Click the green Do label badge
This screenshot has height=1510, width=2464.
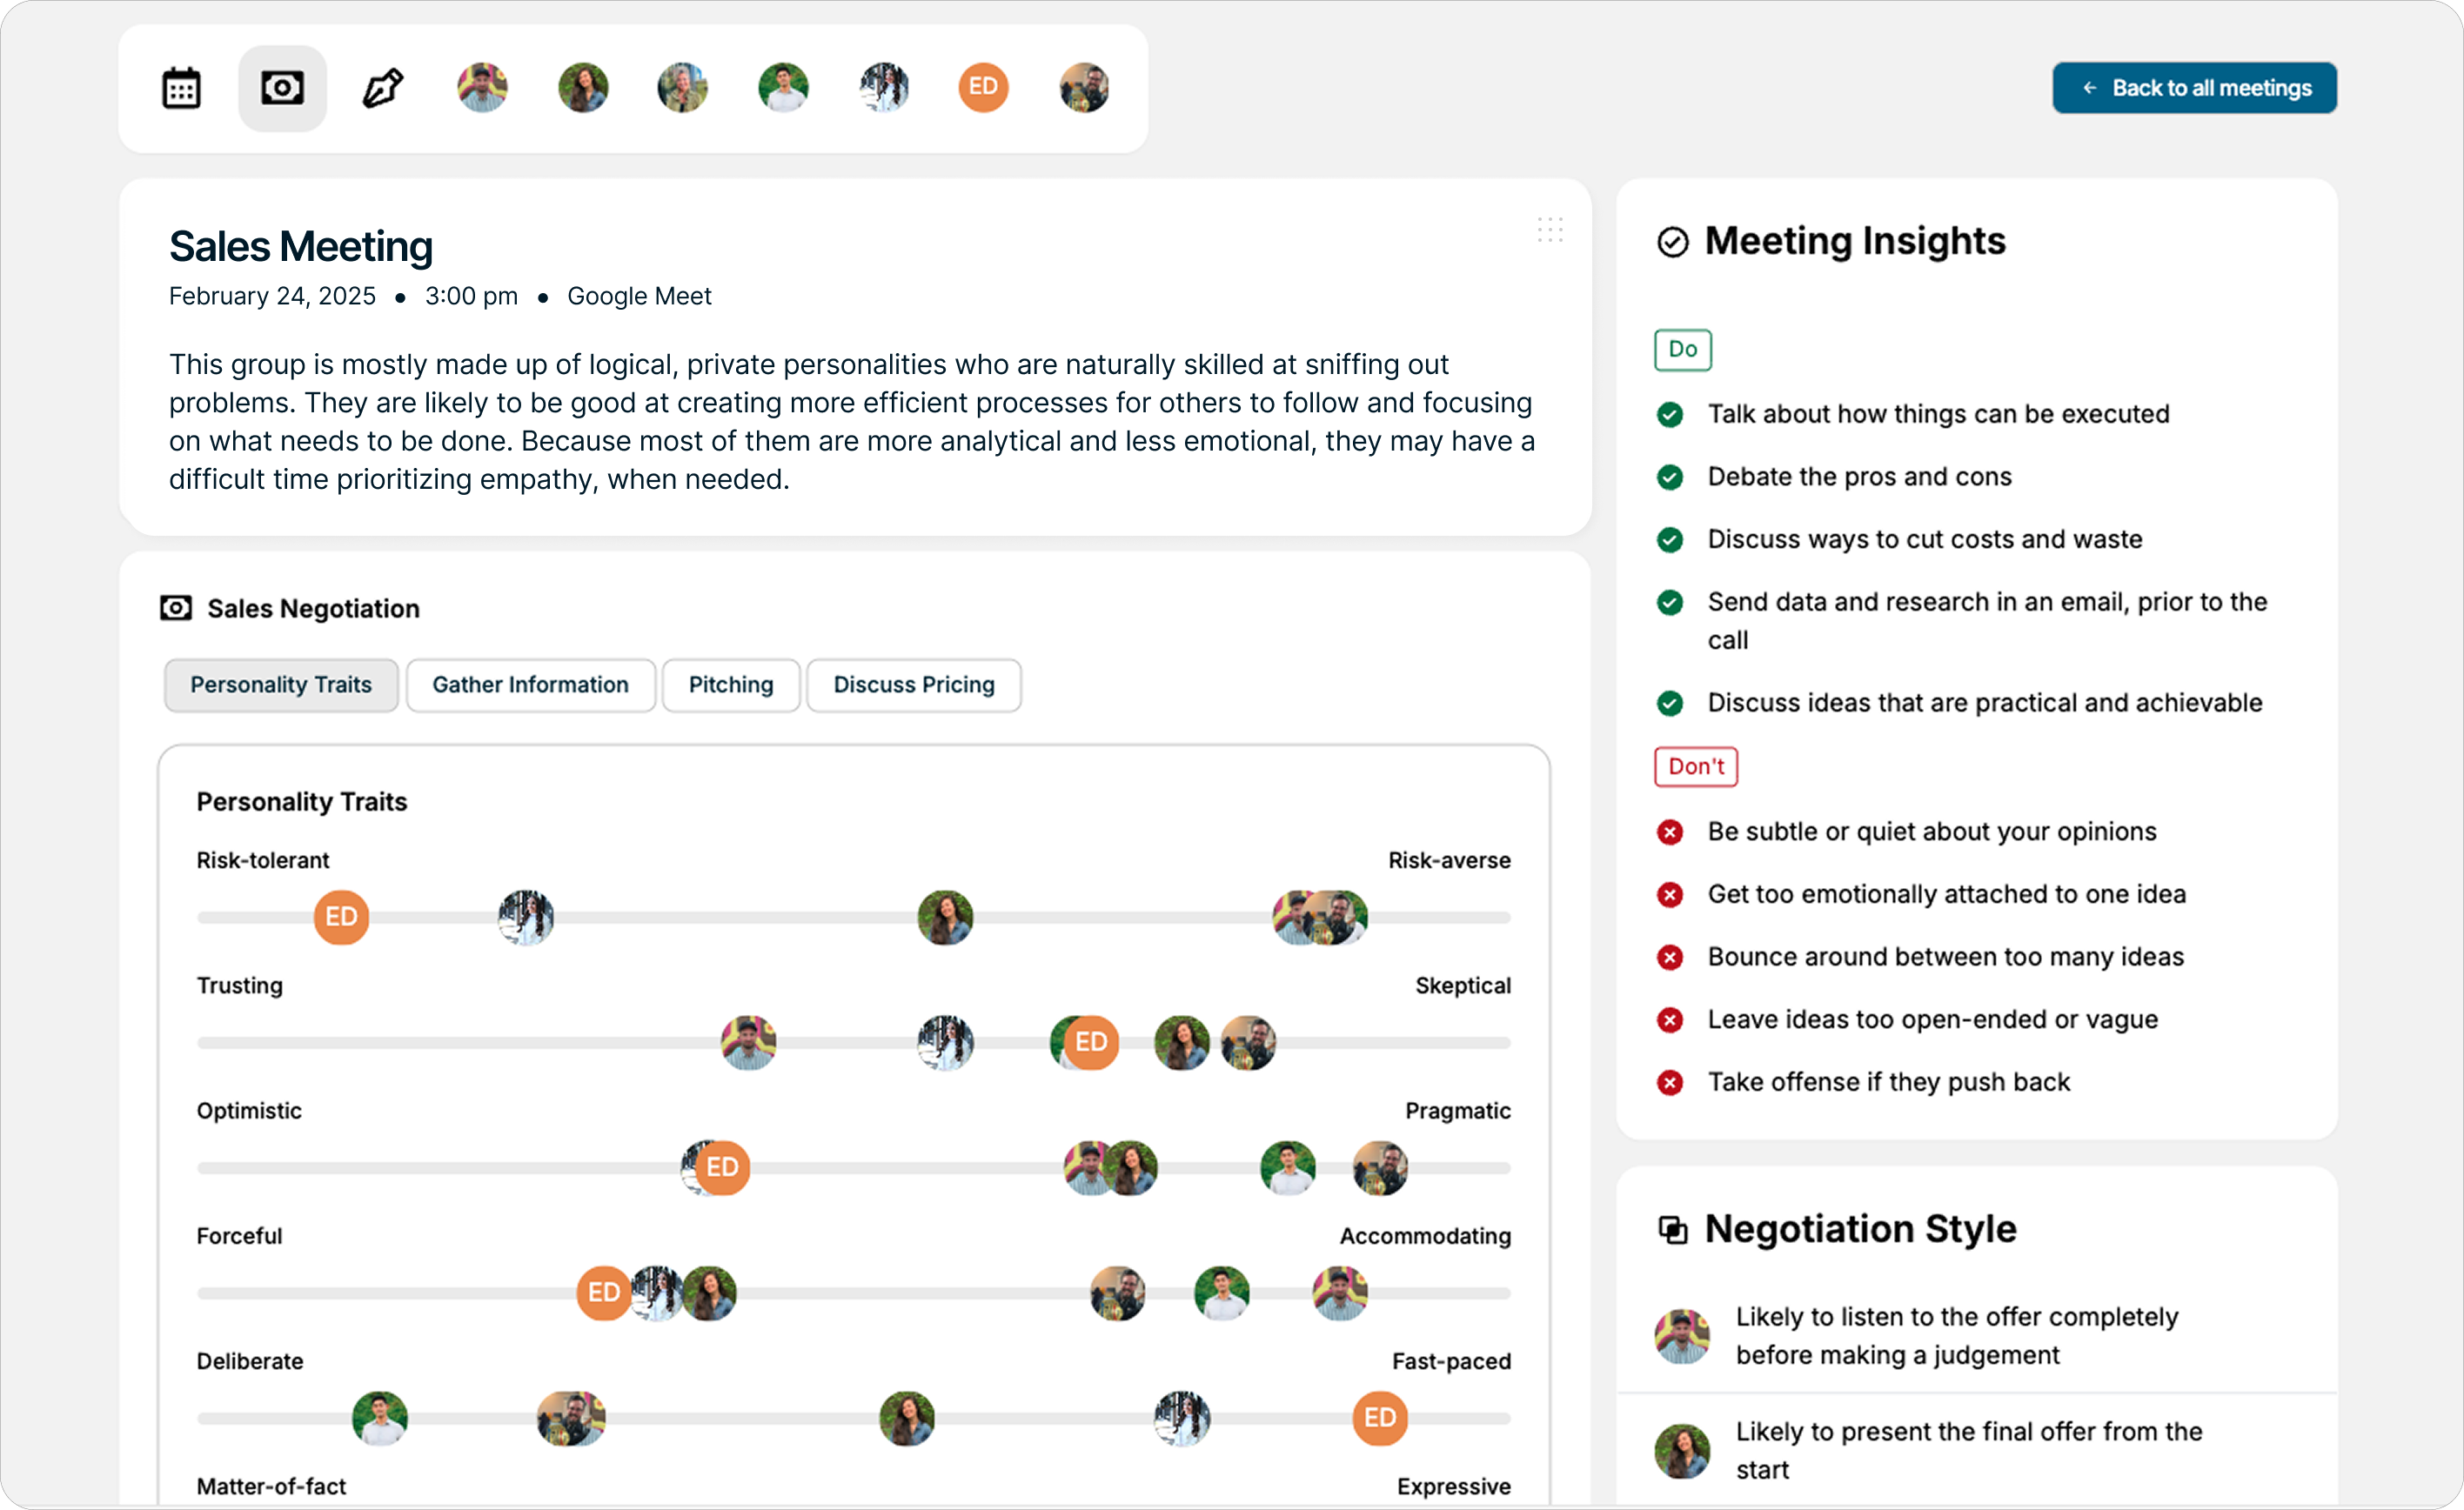coord(1682,350)
